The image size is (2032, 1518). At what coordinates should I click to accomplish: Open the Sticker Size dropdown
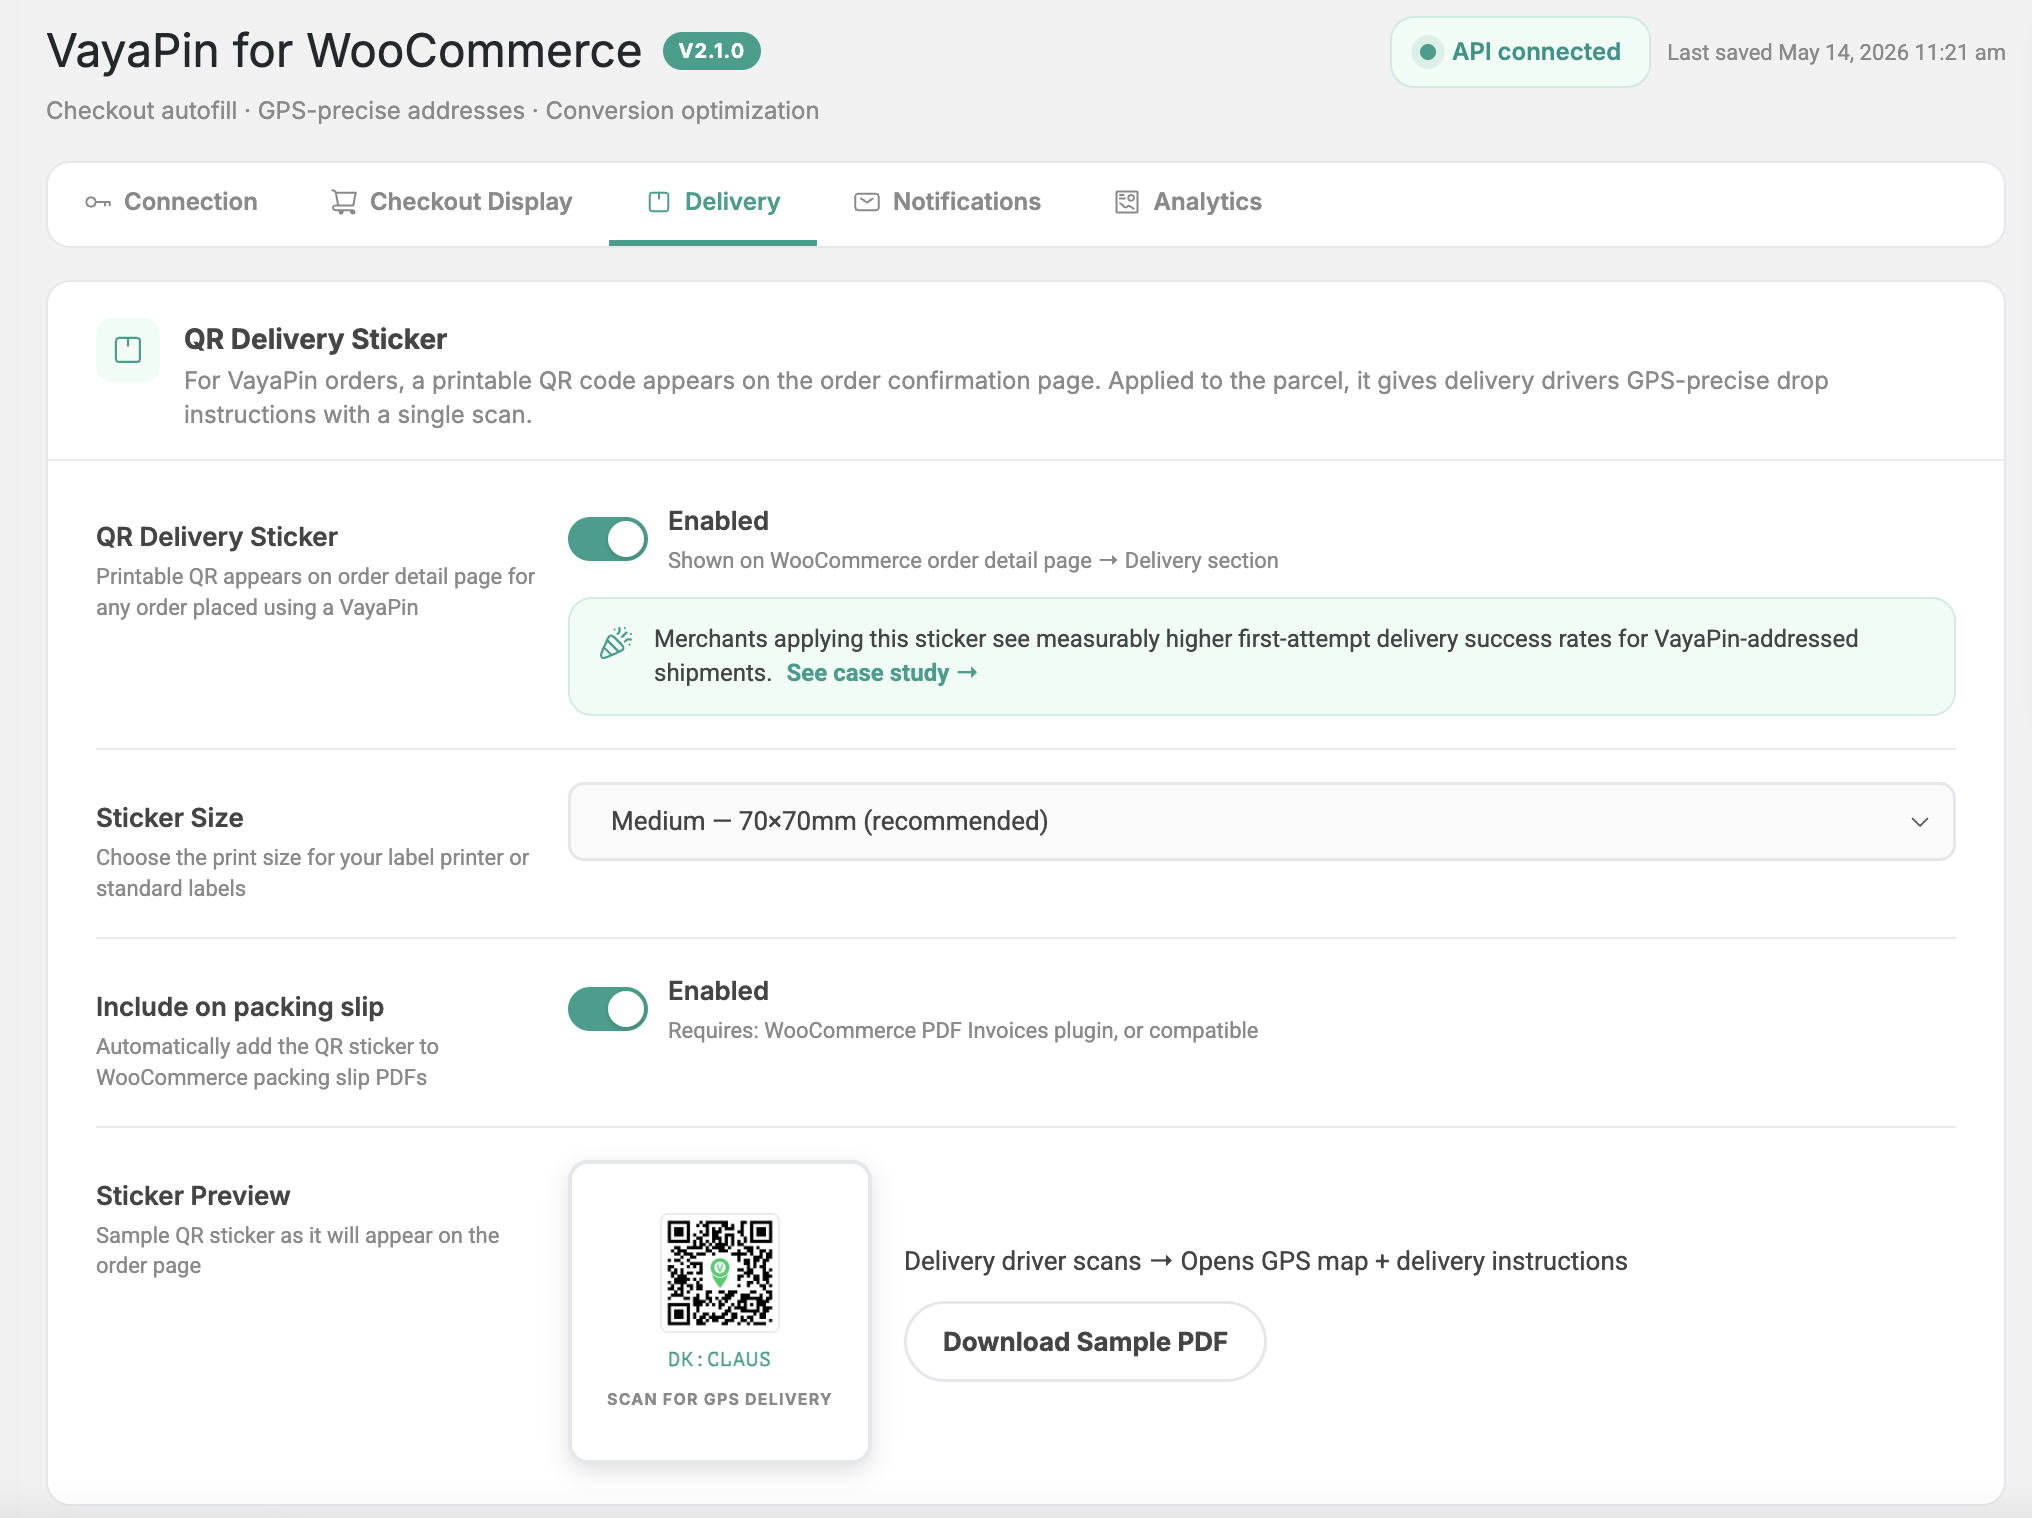pos(1261,822)
